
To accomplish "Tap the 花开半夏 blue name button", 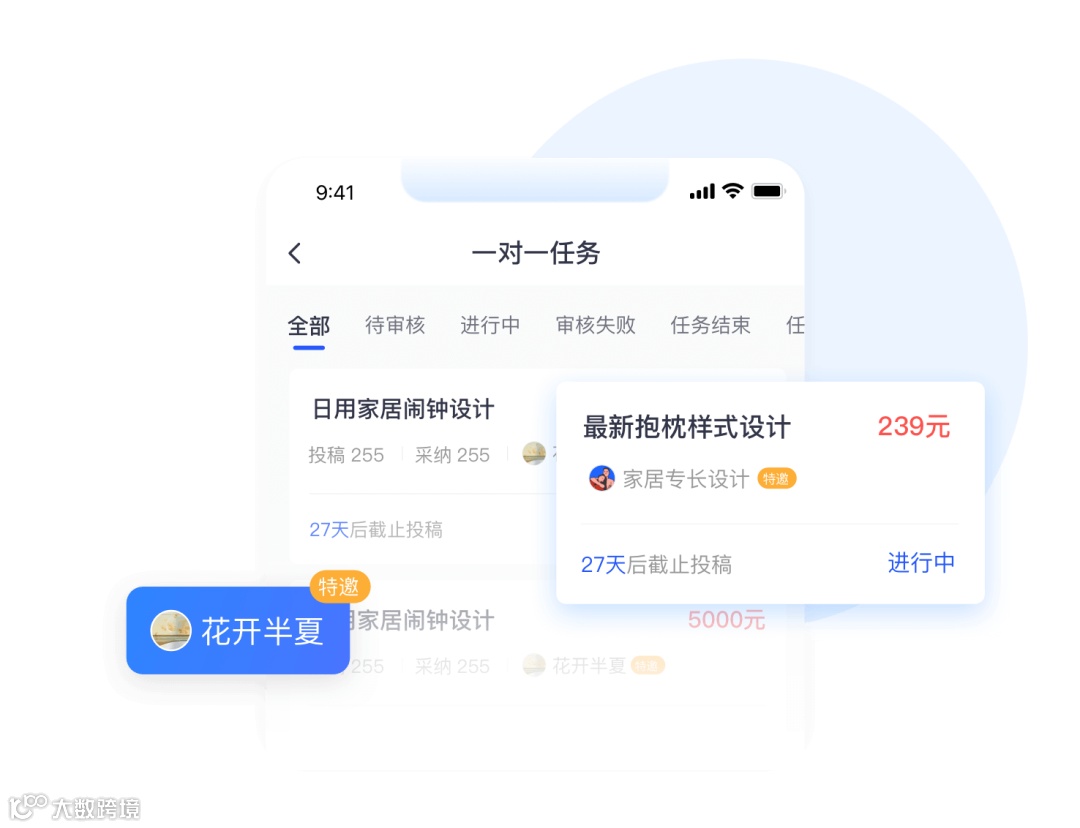I will click(x=238, y=630).
